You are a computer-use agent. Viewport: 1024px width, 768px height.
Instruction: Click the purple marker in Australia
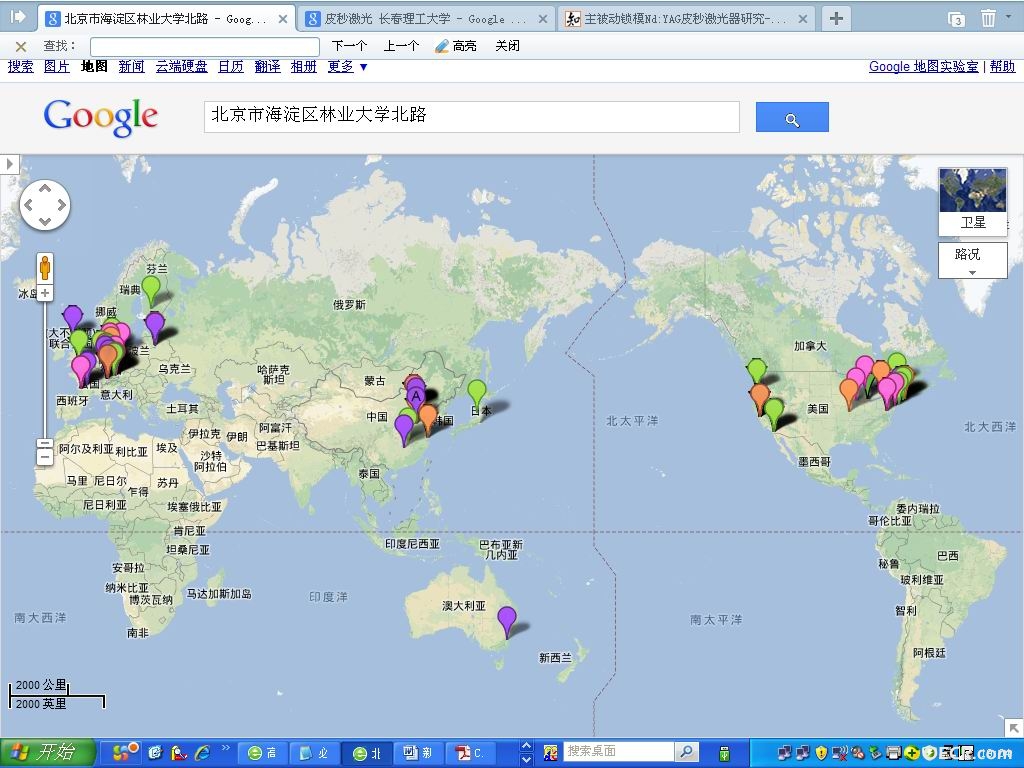[x=507, y=618]
